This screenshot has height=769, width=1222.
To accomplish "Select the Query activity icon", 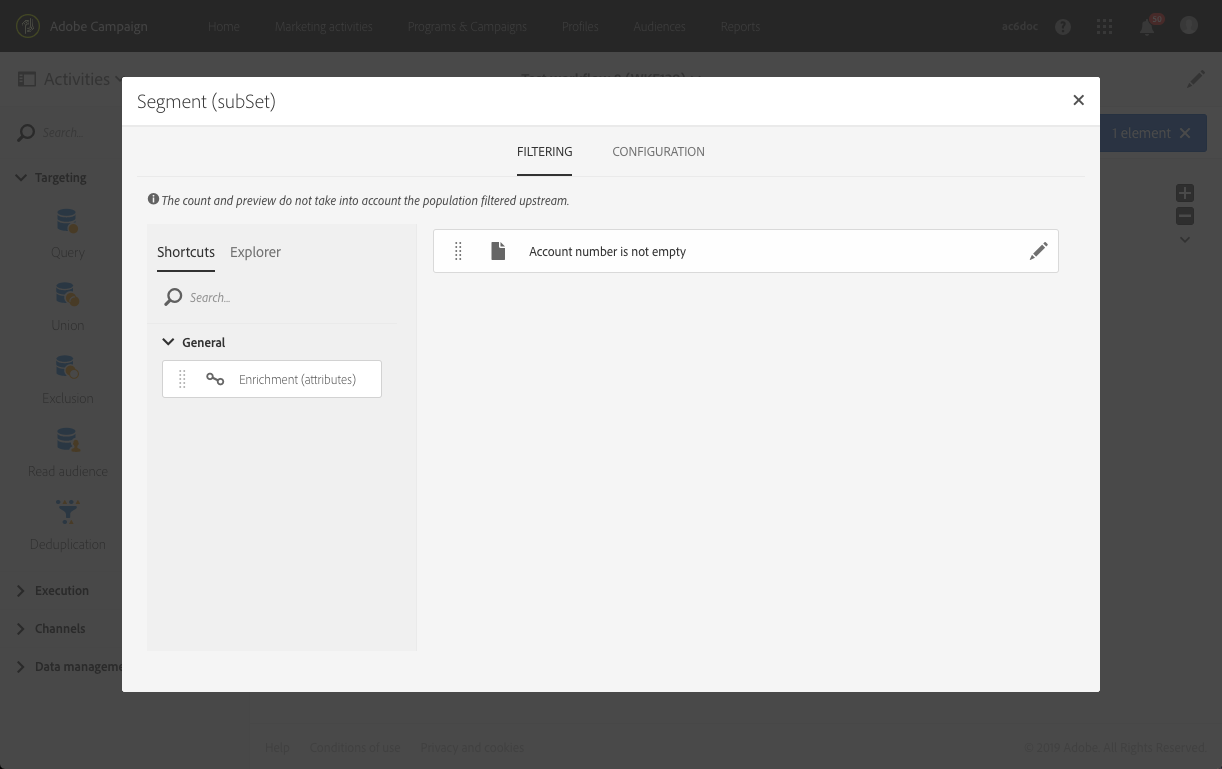I will point(67,221).
